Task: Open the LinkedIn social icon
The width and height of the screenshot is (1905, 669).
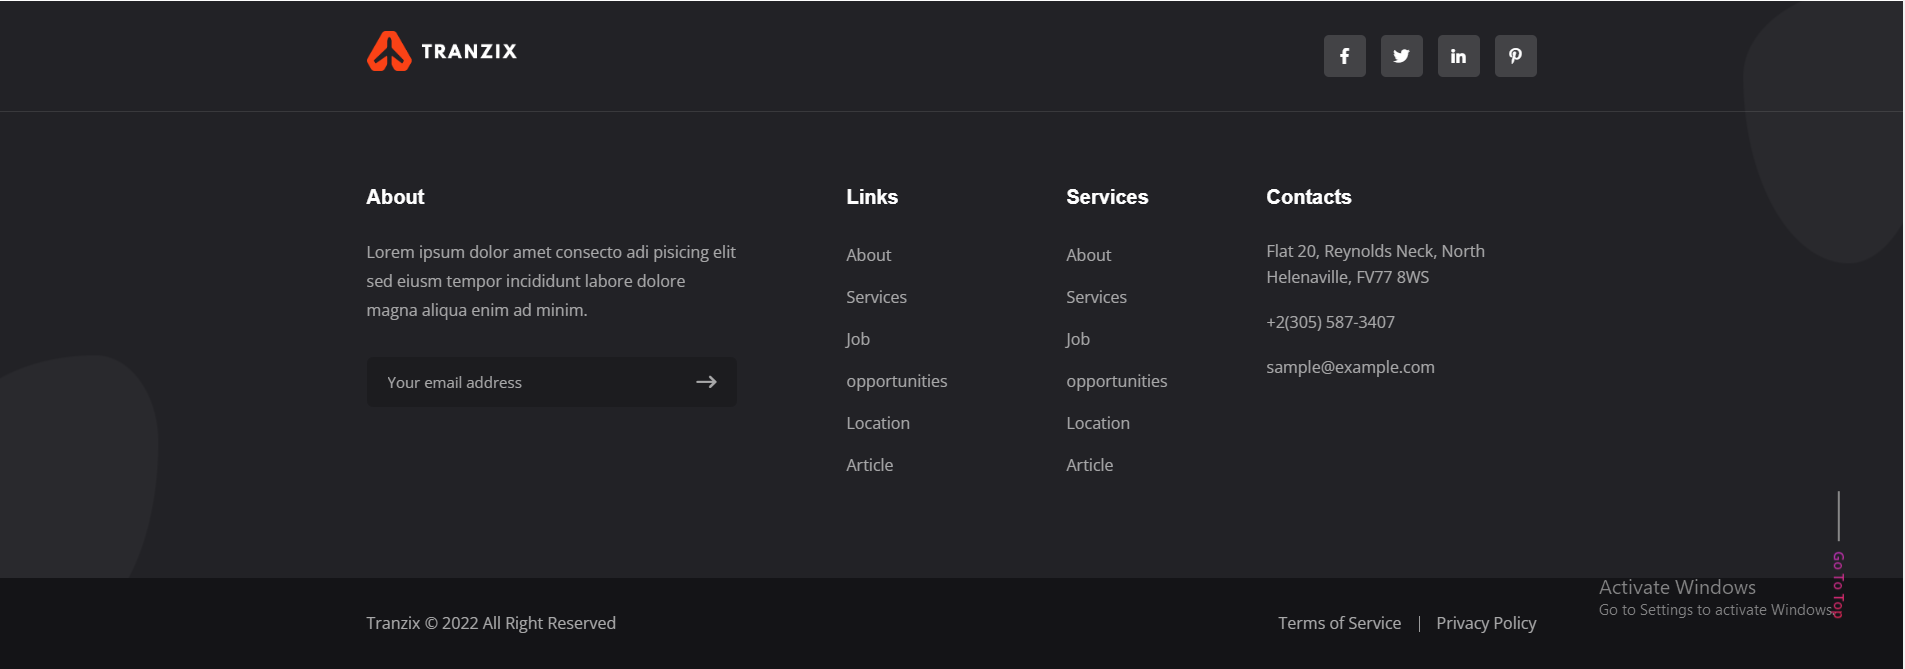Action: click(1458, 56)
